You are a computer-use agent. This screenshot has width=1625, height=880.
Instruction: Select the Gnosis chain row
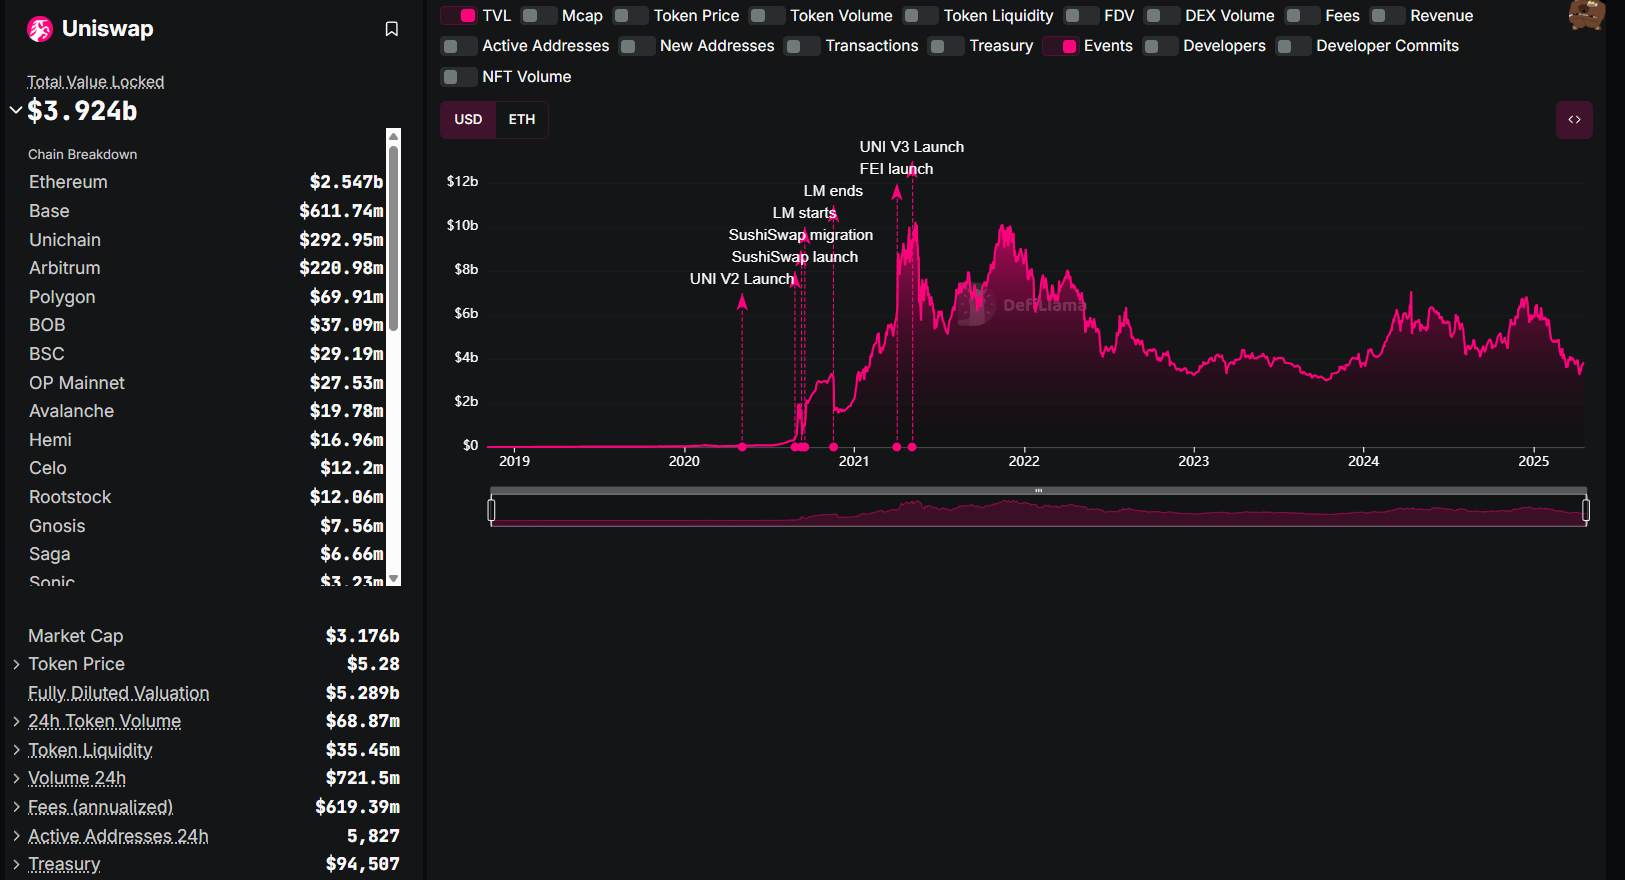206,526
